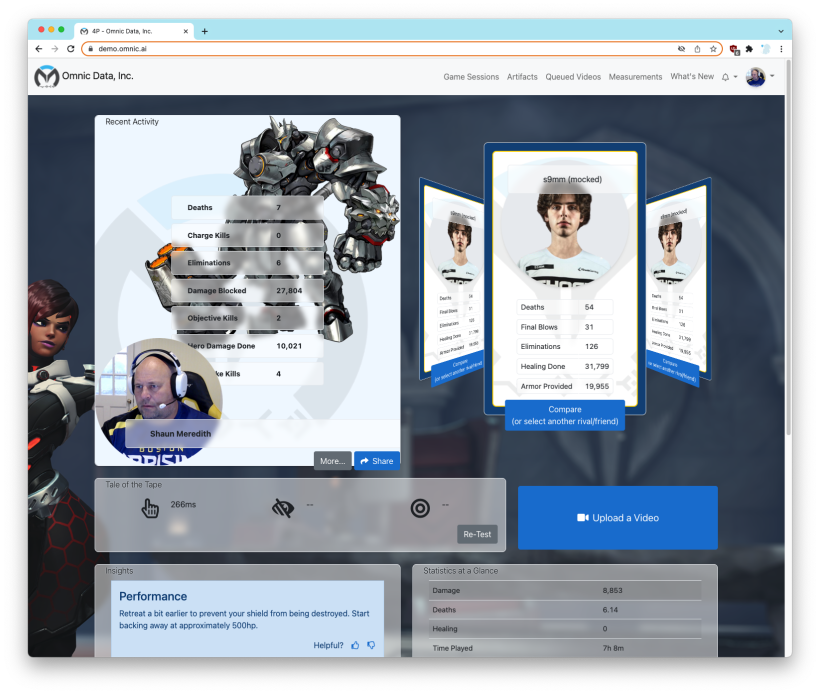Click the Shaun Meredith webcam avatar
Image resolution: width=820 pixels, height=694 pixels.
[x=158, y=400]
